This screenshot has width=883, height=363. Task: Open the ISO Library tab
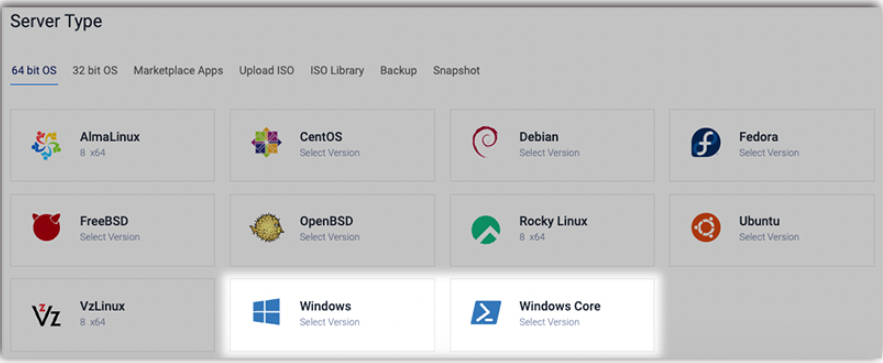[x=337, y=71]
